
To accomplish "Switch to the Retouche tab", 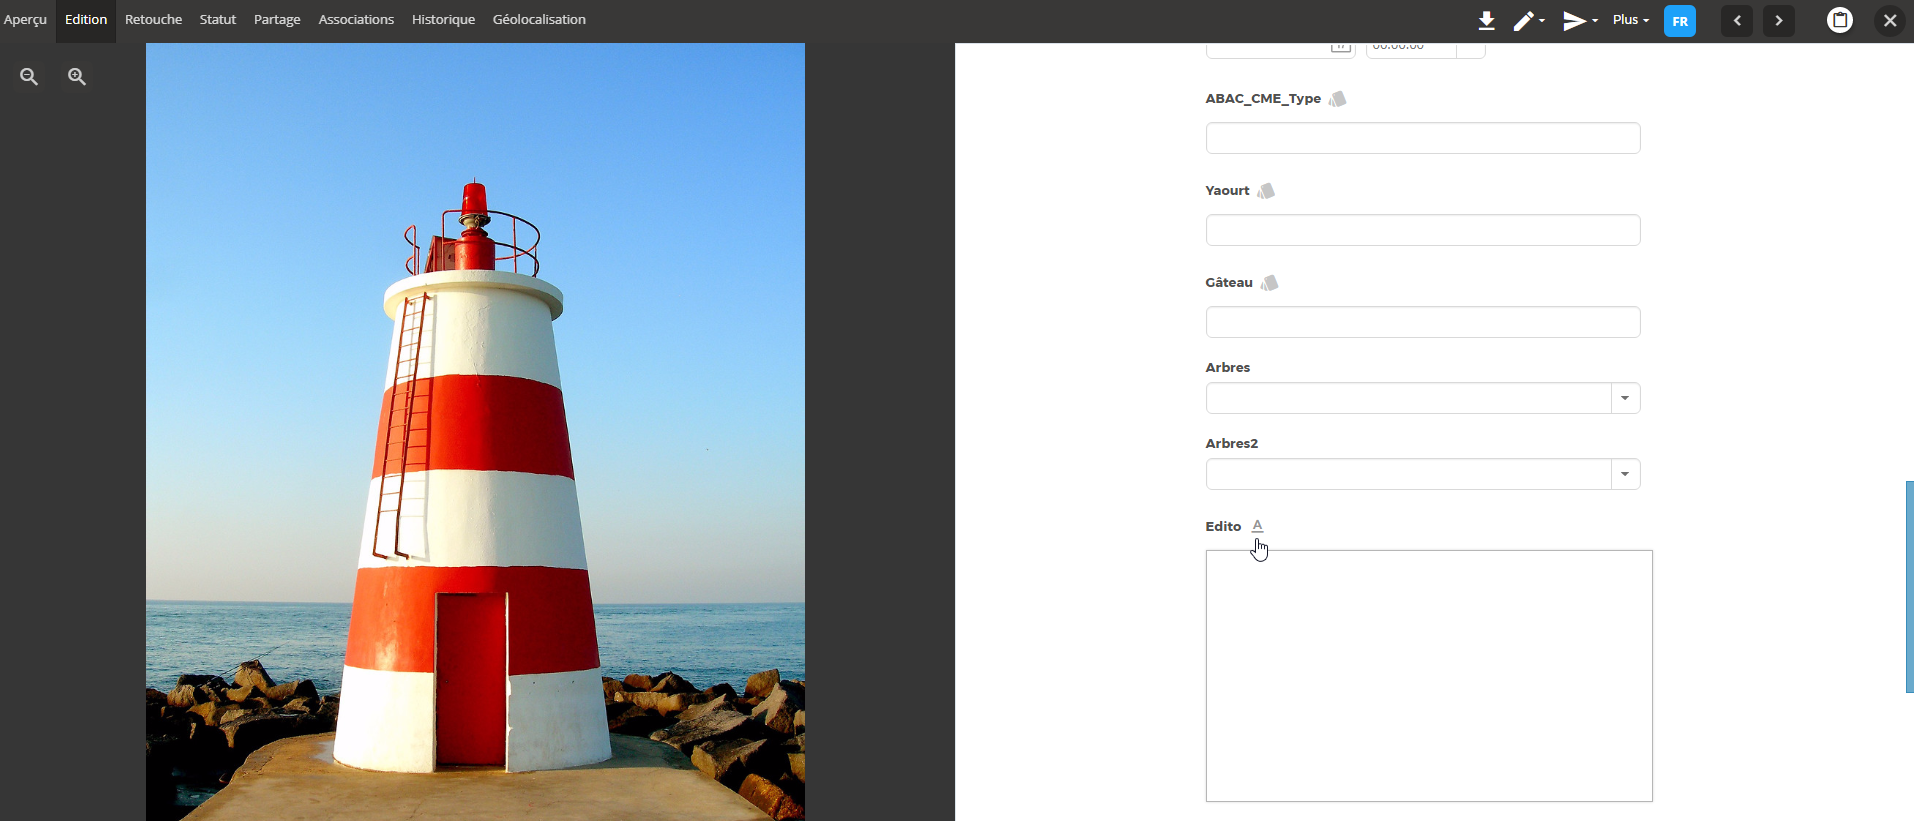I will [x=153, y=20].
